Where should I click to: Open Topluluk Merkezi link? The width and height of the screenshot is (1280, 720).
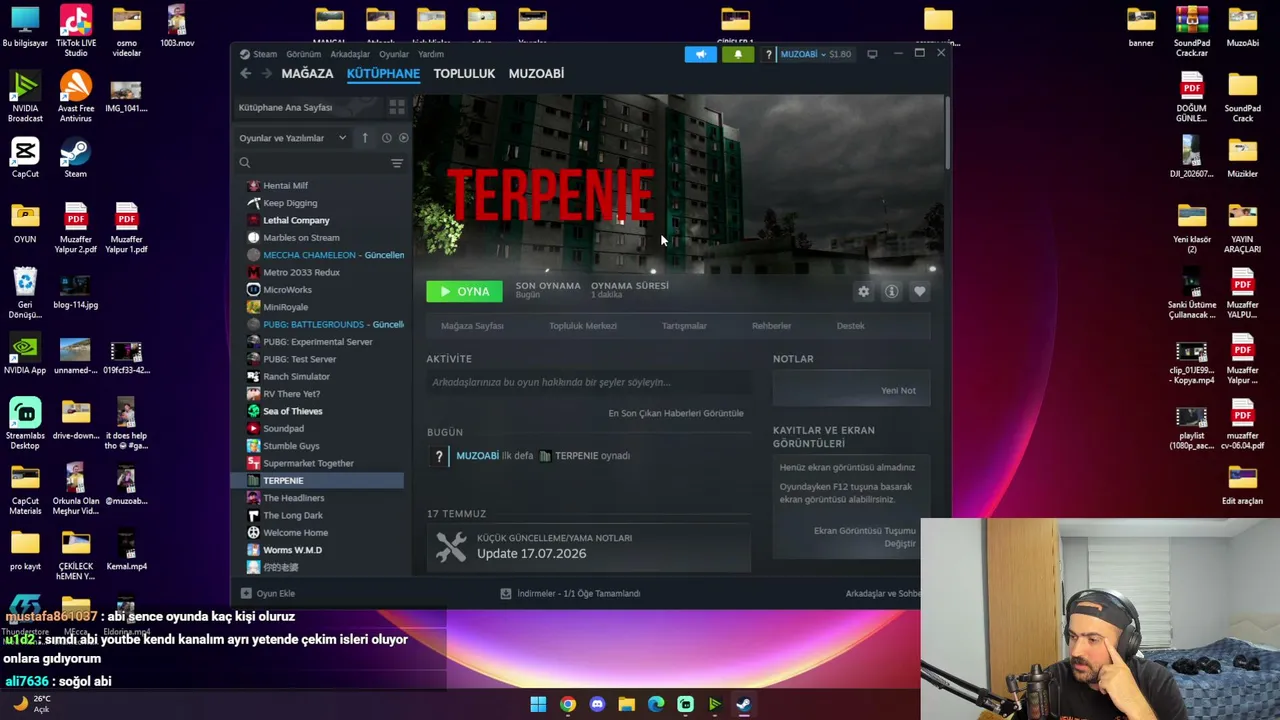[583, 326]
